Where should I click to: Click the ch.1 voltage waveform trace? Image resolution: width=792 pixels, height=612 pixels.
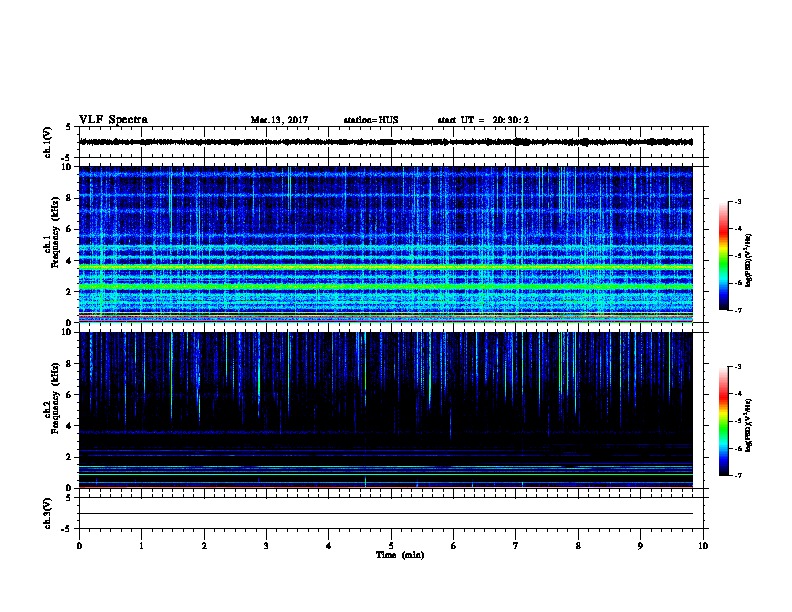pyautogui.click(x=386, y=142)
